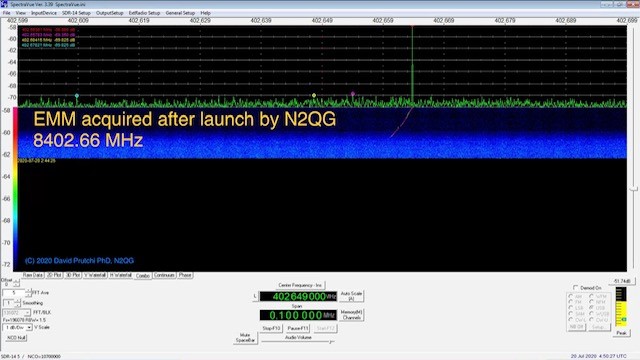The width and height of the screenshot is (640, 360).
Task: Click the Offset spinner arrows
Action: tap(16, 283)
